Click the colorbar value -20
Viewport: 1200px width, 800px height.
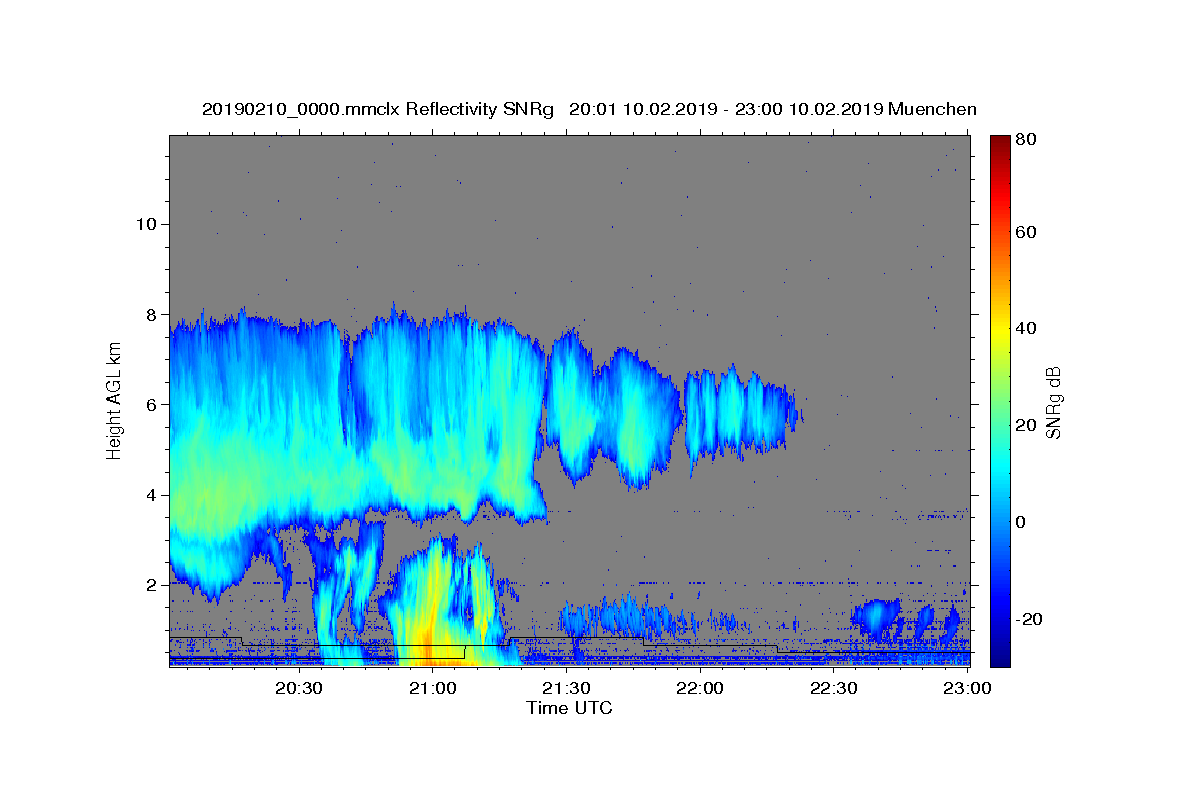pos(1030,619)
